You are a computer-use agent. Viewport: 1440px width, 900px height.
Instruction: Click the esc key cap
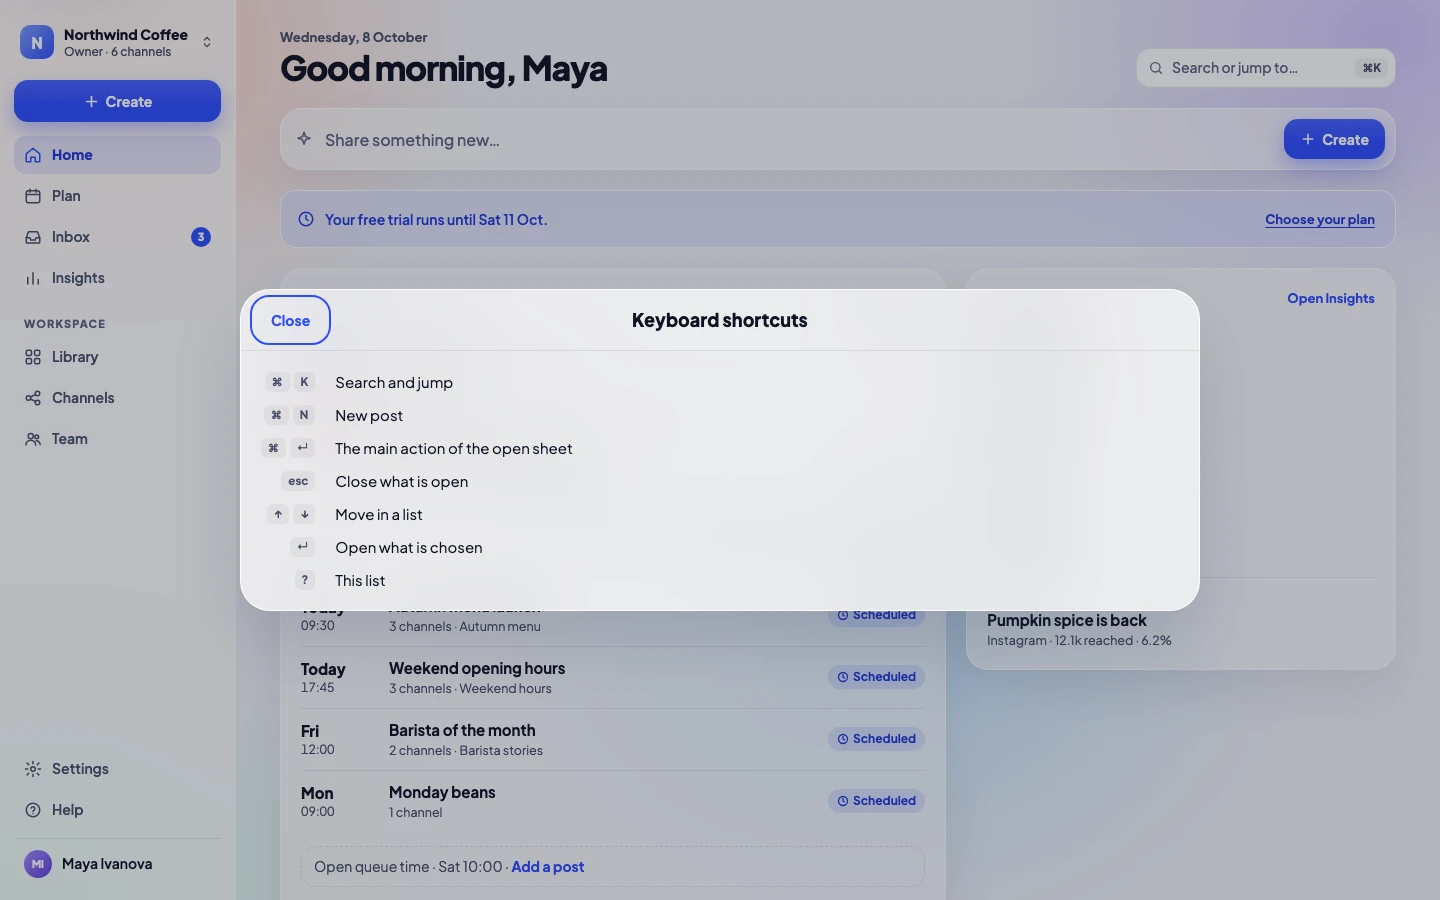[298, 481]
